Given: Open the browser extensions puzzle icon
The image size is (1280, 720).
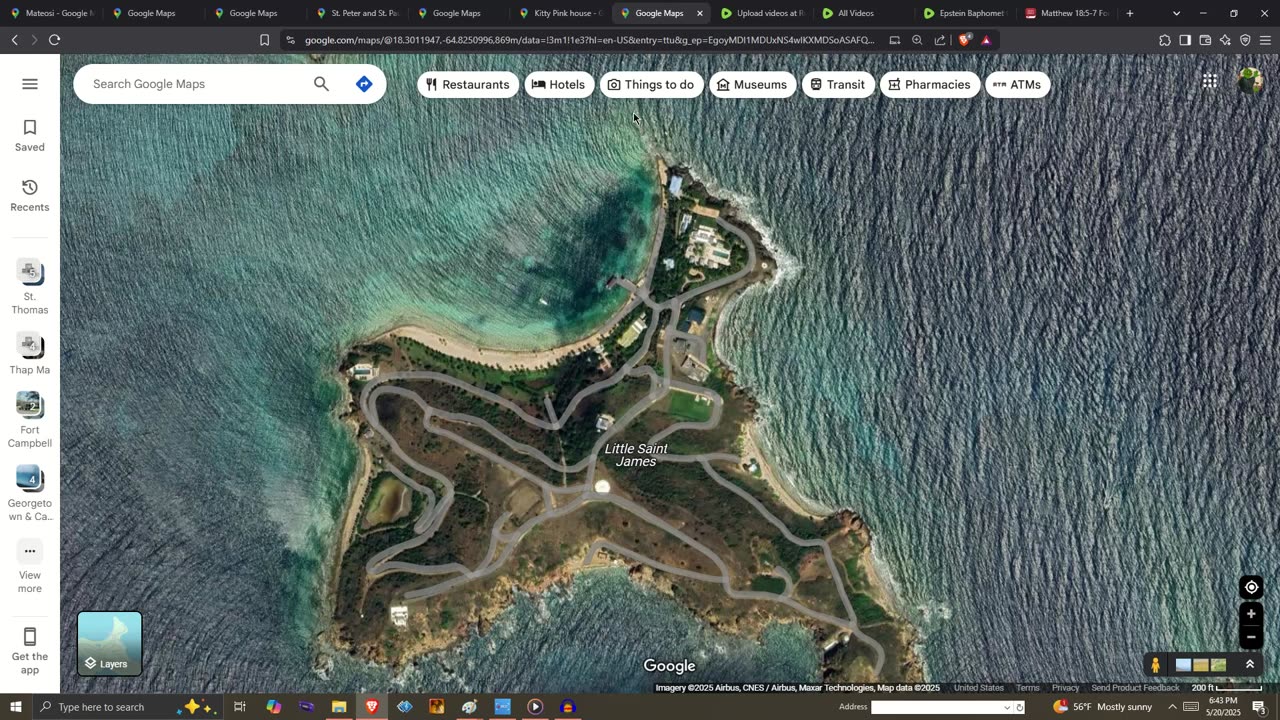Looking at the screenshot, I should [1165, 40].
